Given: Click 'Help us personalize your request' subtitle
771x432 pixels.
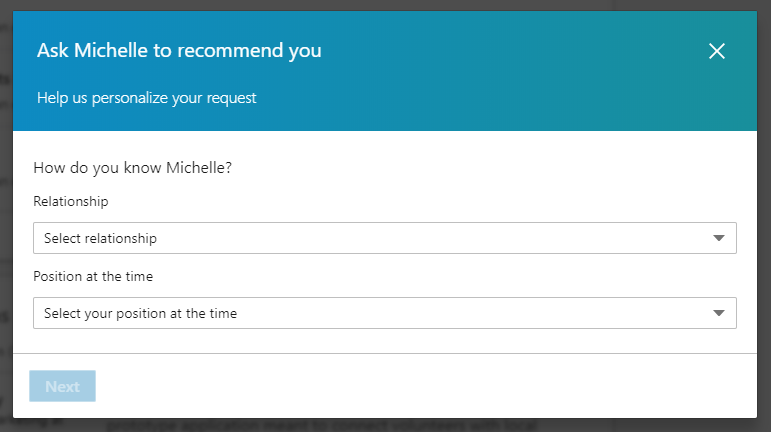Looking at the screenshot, I should tap(147, 98).
